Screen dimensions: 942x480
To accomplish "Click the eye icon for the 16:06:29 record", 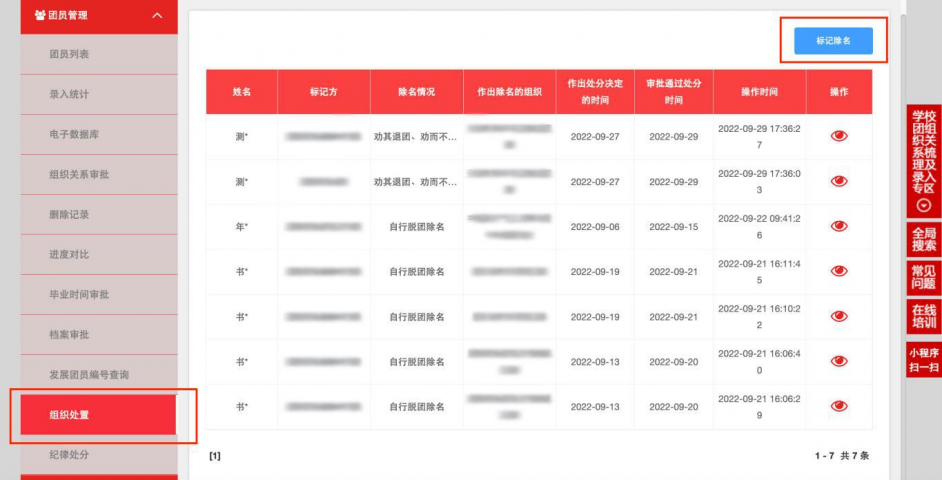I will tap(838, 406).
